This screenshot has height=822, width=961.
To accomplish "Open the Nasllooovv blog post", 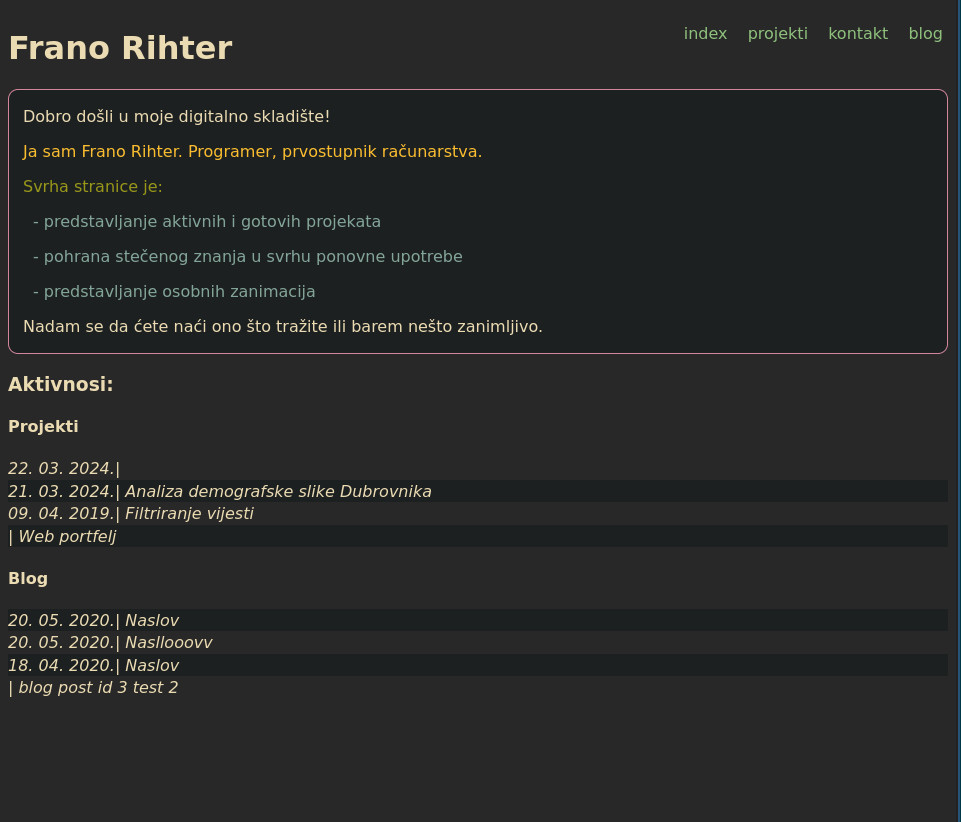I will click(168, 643).
